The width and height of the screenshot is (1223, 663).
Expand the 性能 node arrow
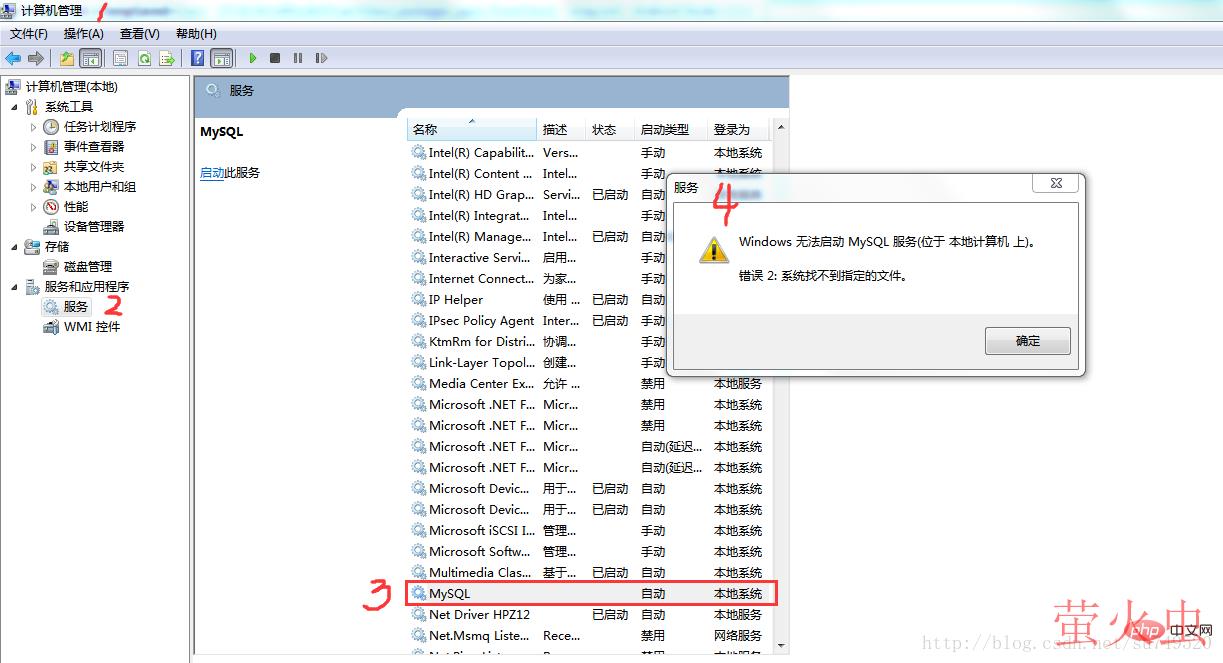(33, 207)
